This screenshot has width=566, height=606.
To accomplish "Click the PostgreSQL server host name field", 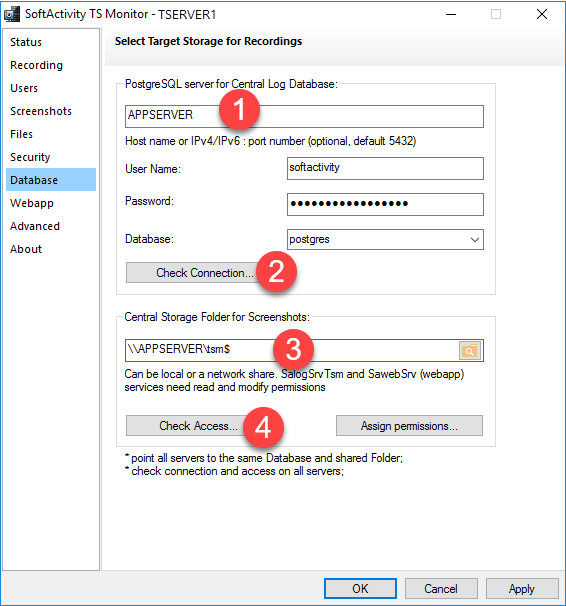I will [304, 116].
